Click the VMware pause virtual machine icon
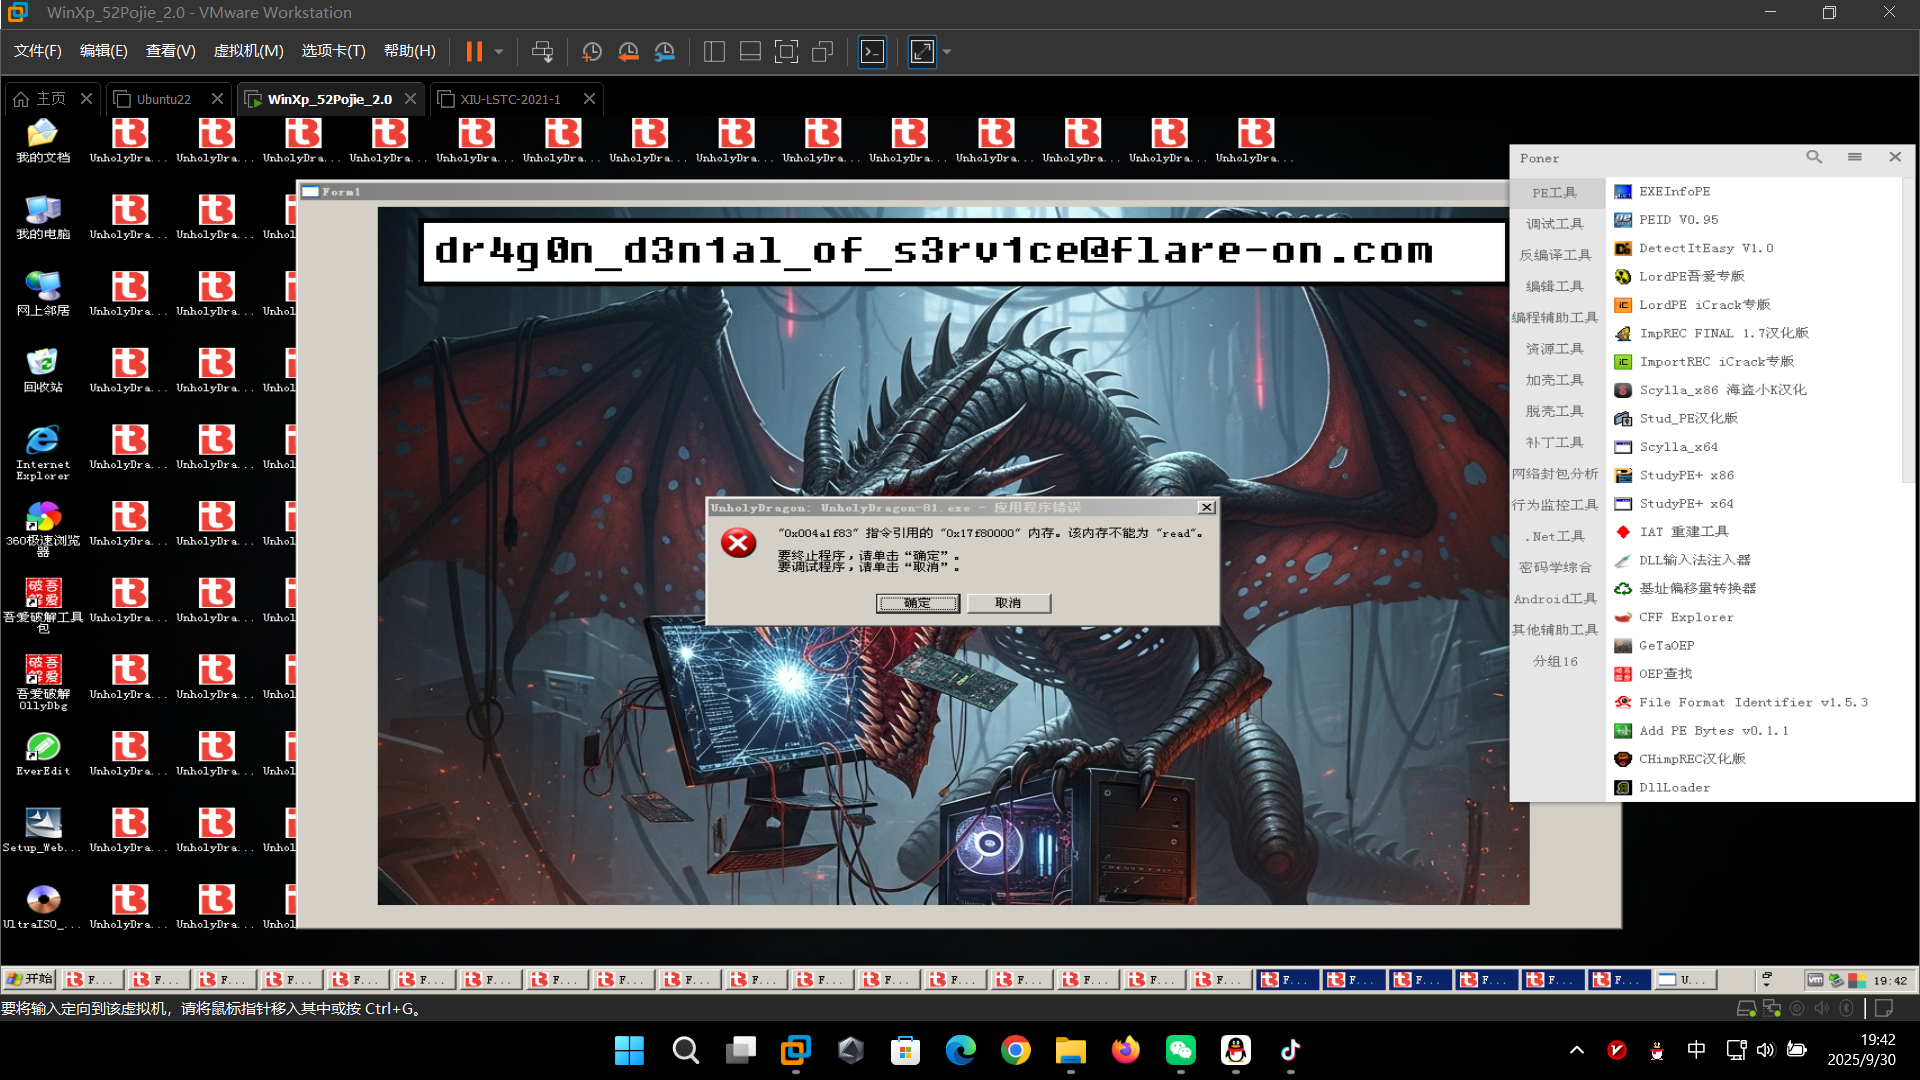Image resolution: width=1920 pixels, height=1080 pixels. (x=474, y=51)
